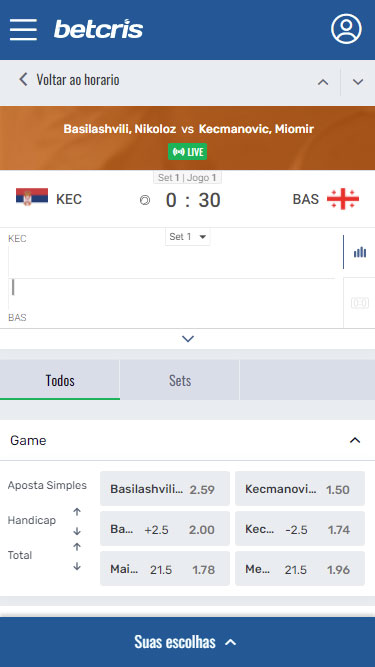Image resolution: width=375 pixels, height=667 pixels.
Task: Open the hamburger menu
Action: pyautogui.click(x=23, y=30)
